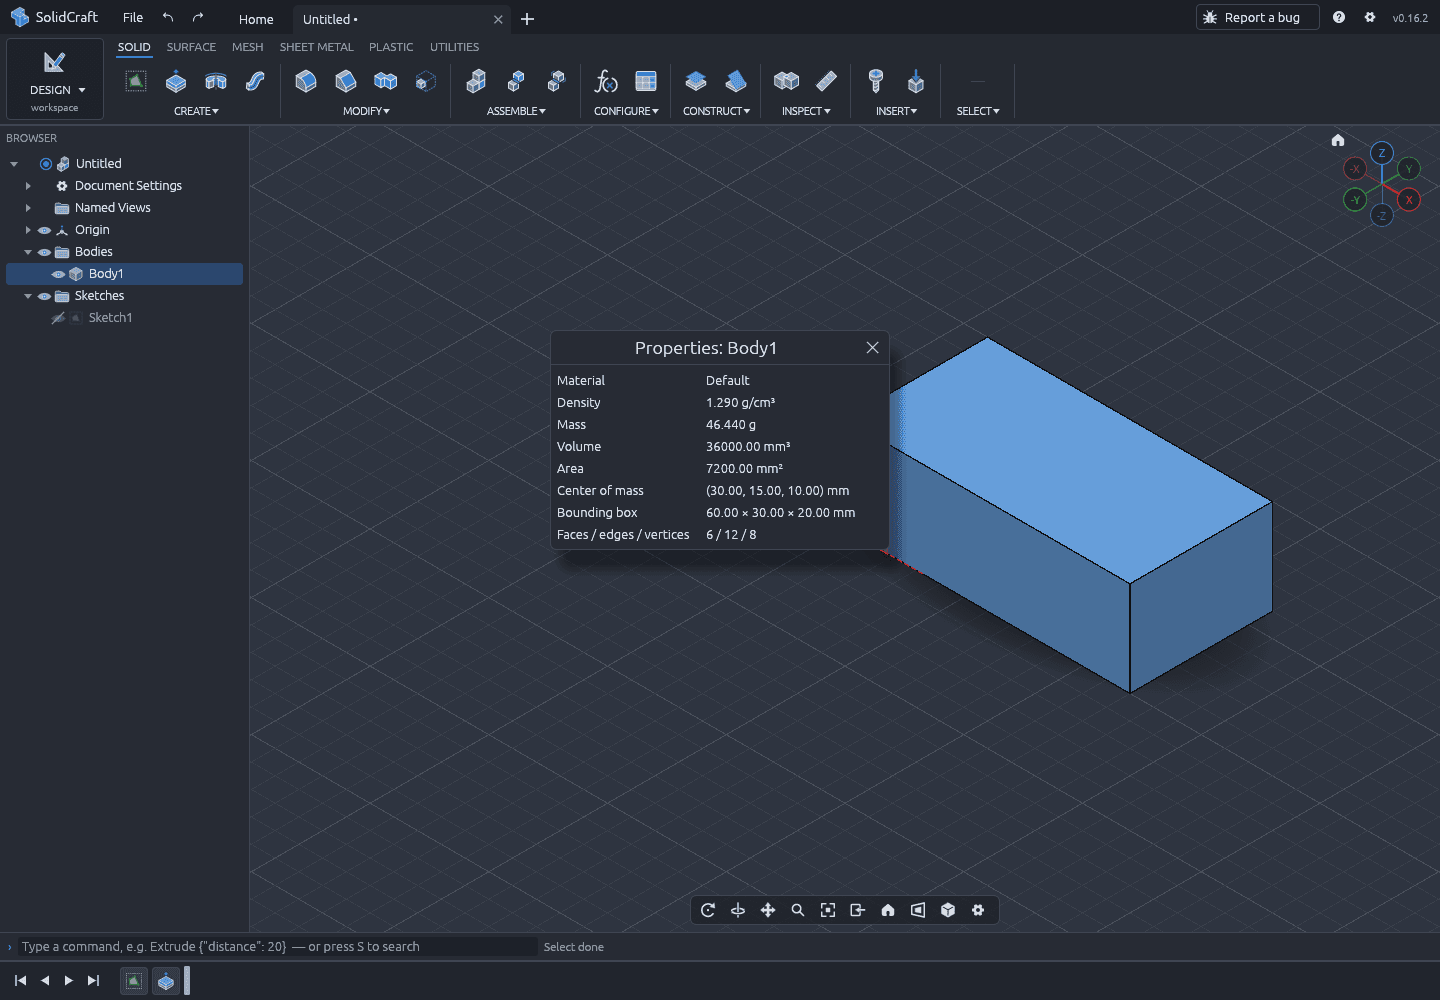Switch to the SURFACE tab
This screenshot has width=1440, height=1000.
(x=191, y=47)
